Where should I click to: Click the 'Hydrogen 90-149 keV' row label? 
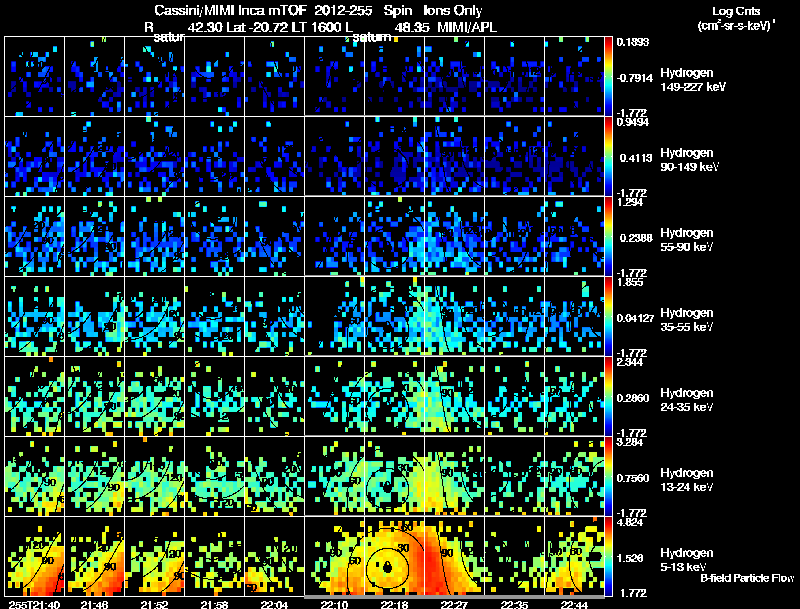click(x=689, y=160)
